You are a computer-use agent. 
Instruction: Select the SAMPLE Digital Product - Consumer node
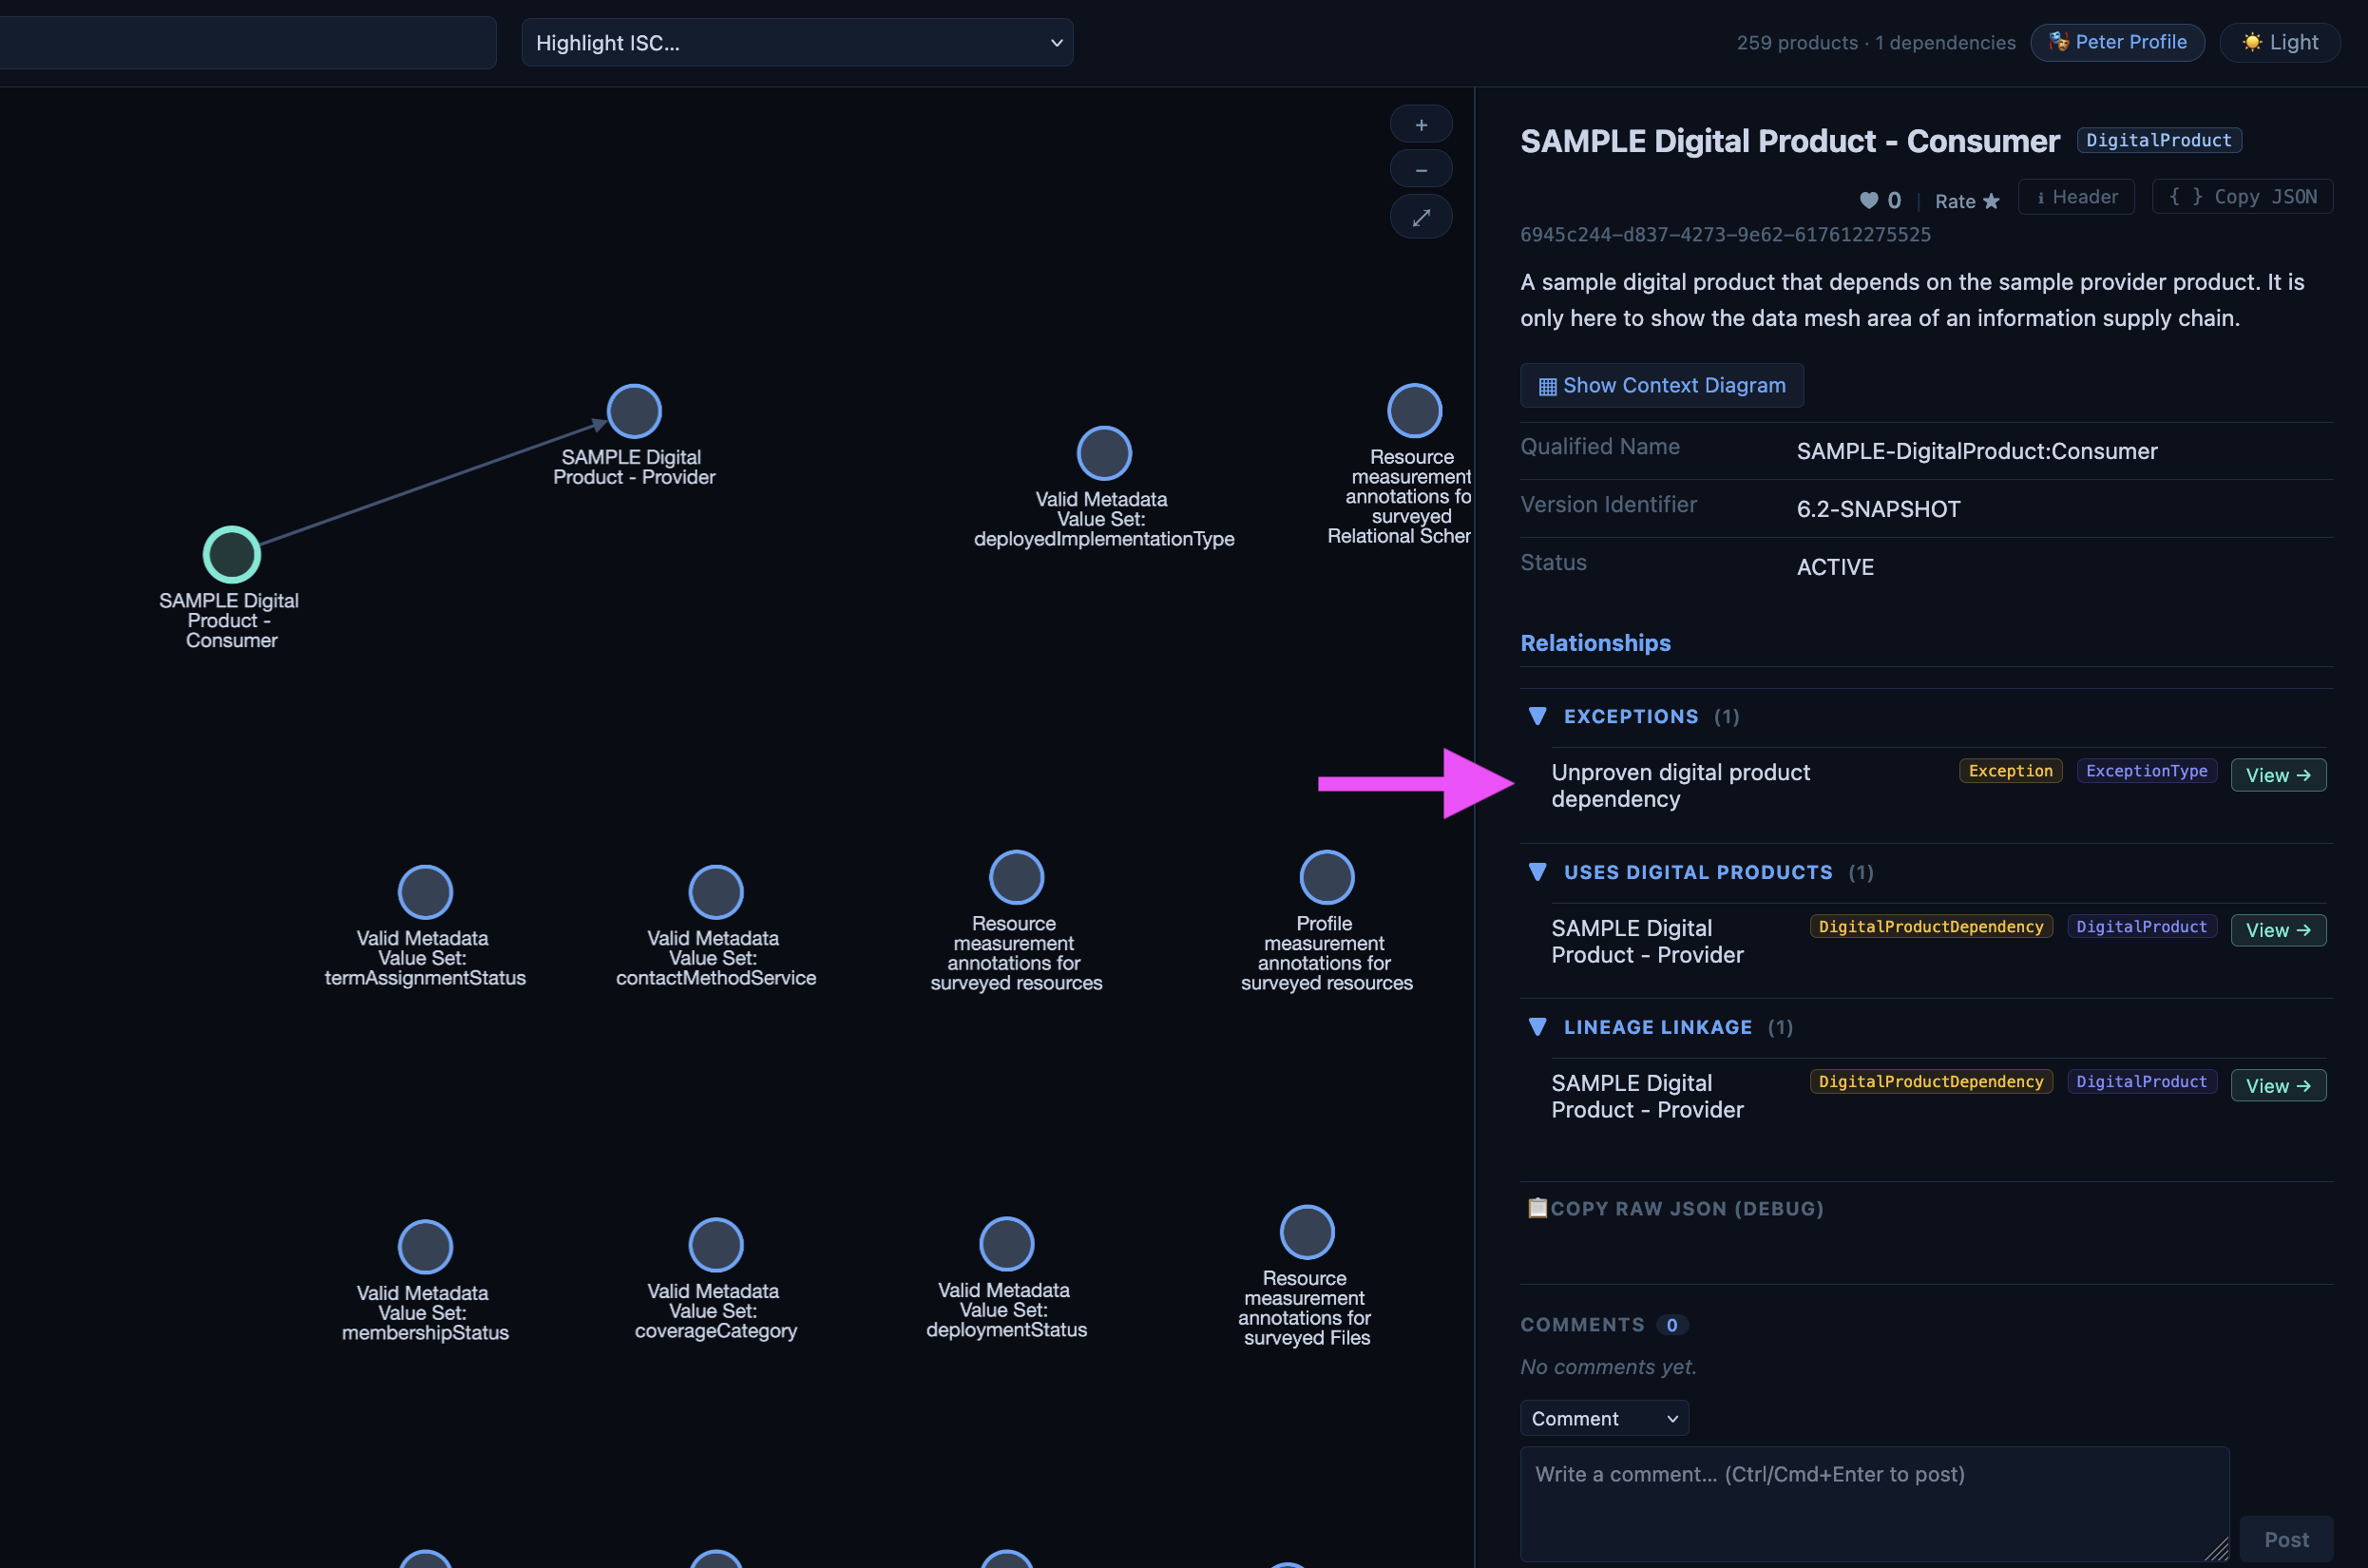click(x=232, y=554)
